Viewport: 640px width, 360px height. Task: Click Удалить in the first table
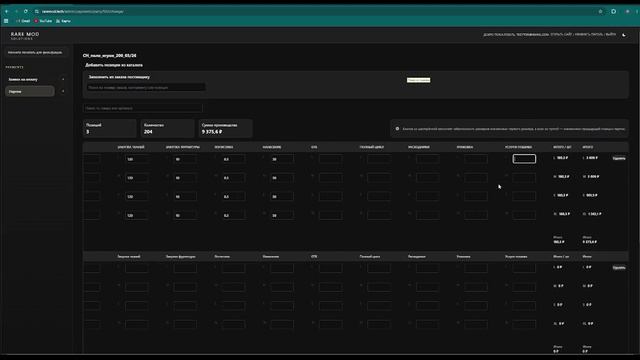(x=619, y=158)
